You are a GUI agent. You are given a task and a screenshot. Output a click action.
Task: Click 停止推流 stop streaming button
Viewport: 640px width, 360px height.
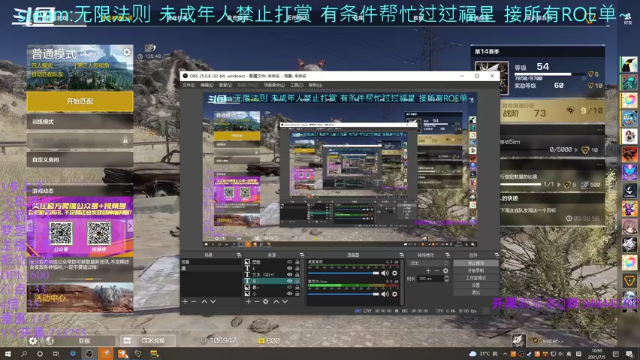(476, 263)
